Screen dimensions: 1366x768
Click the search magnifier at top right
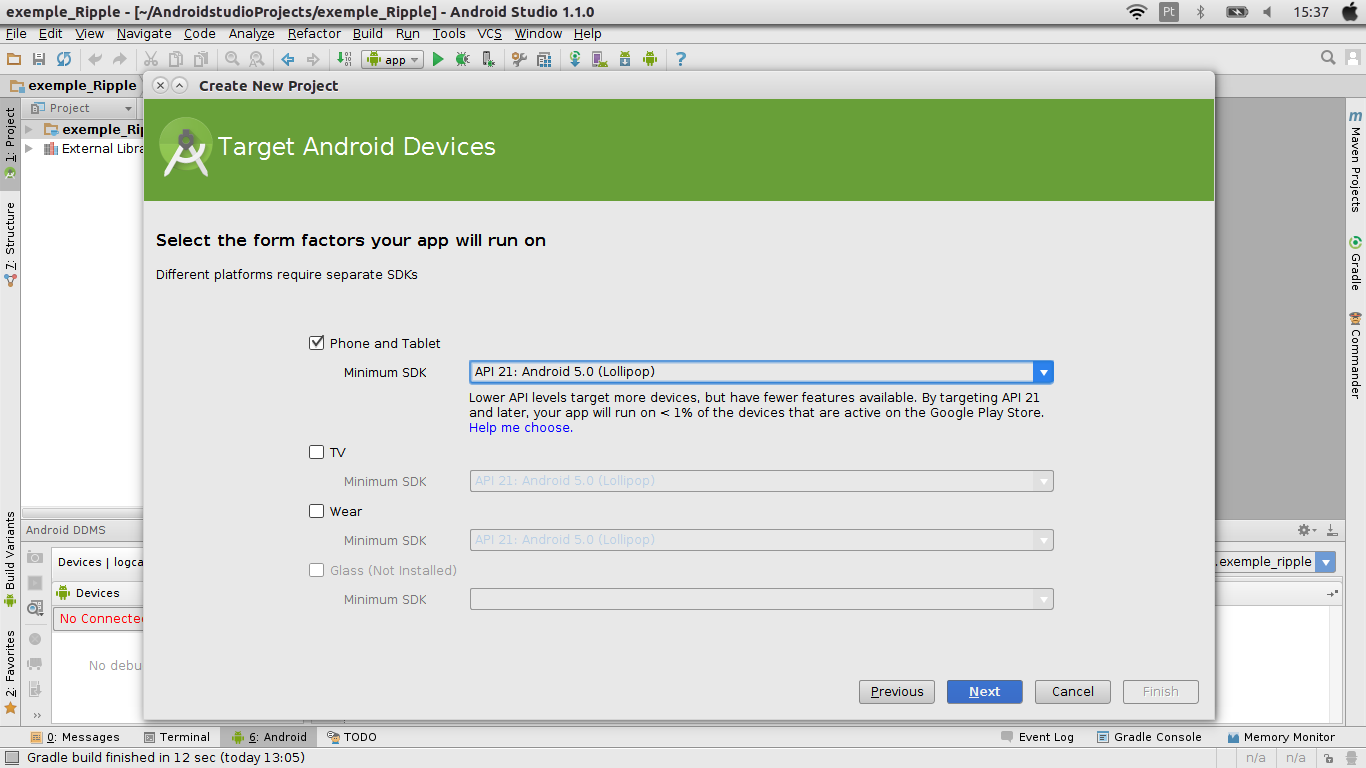(1328, 58)
